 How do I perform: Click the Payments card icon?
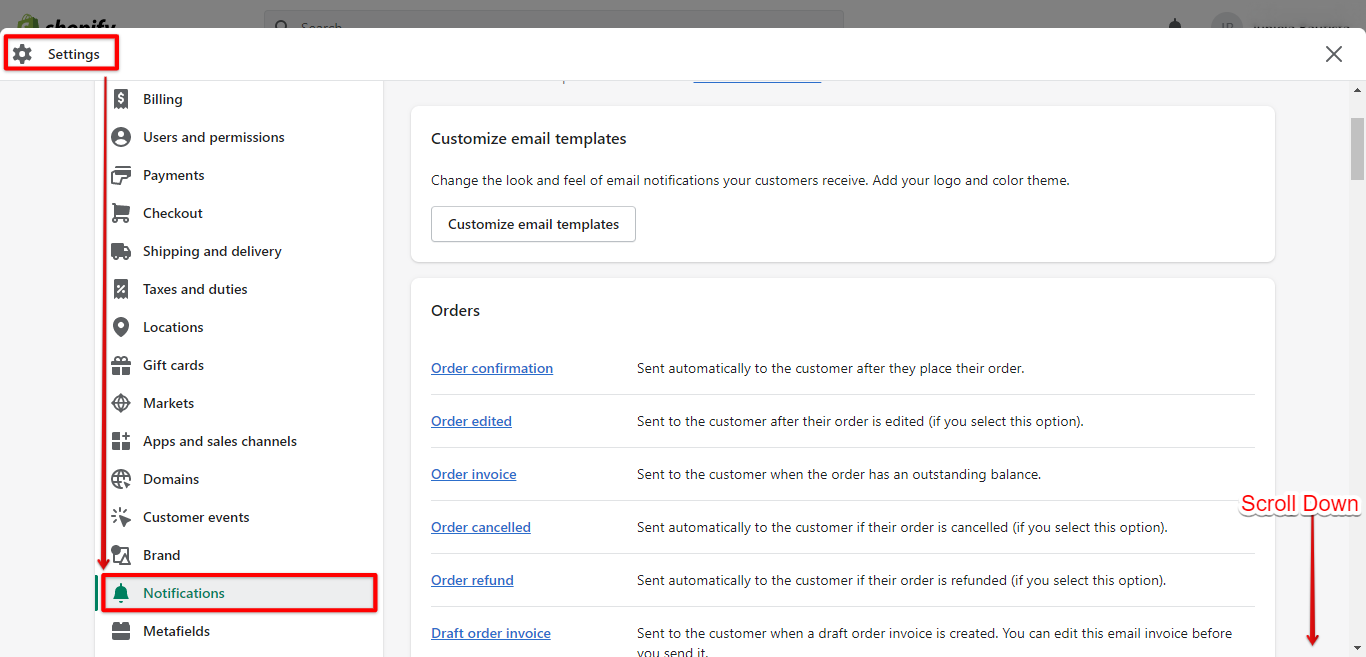(121, 175)
